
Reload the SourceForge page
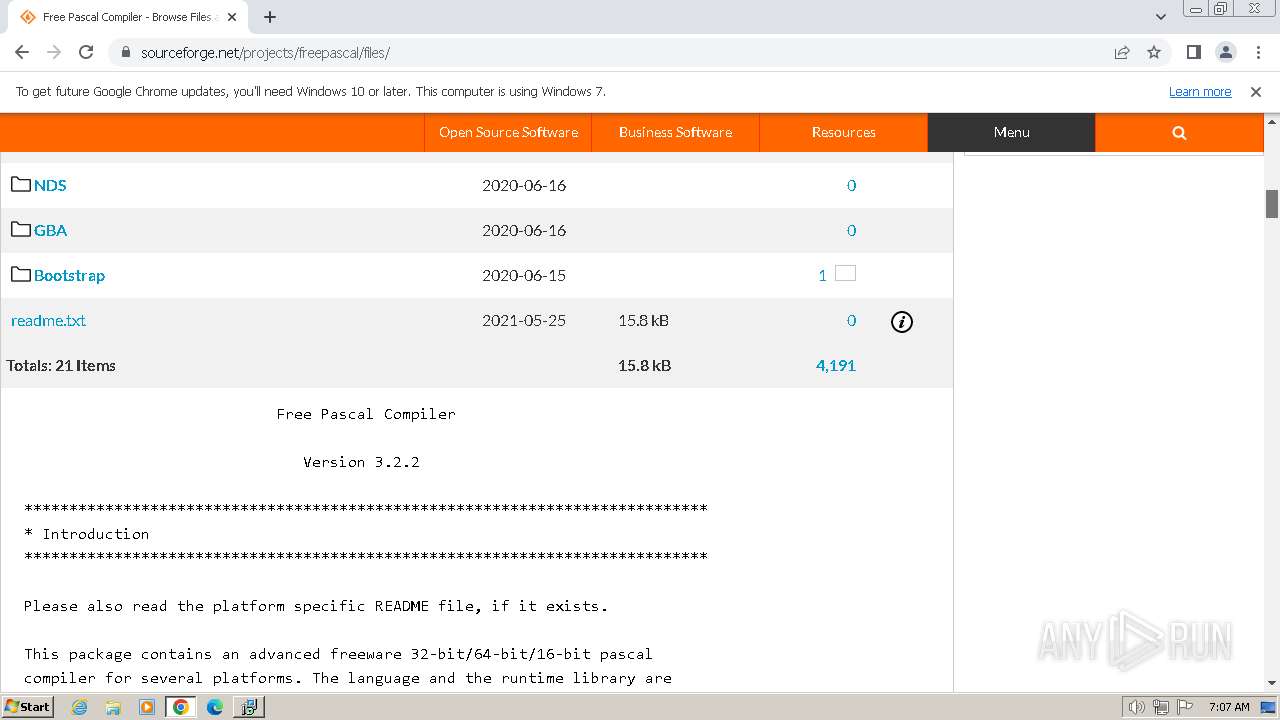click(86, 52)
